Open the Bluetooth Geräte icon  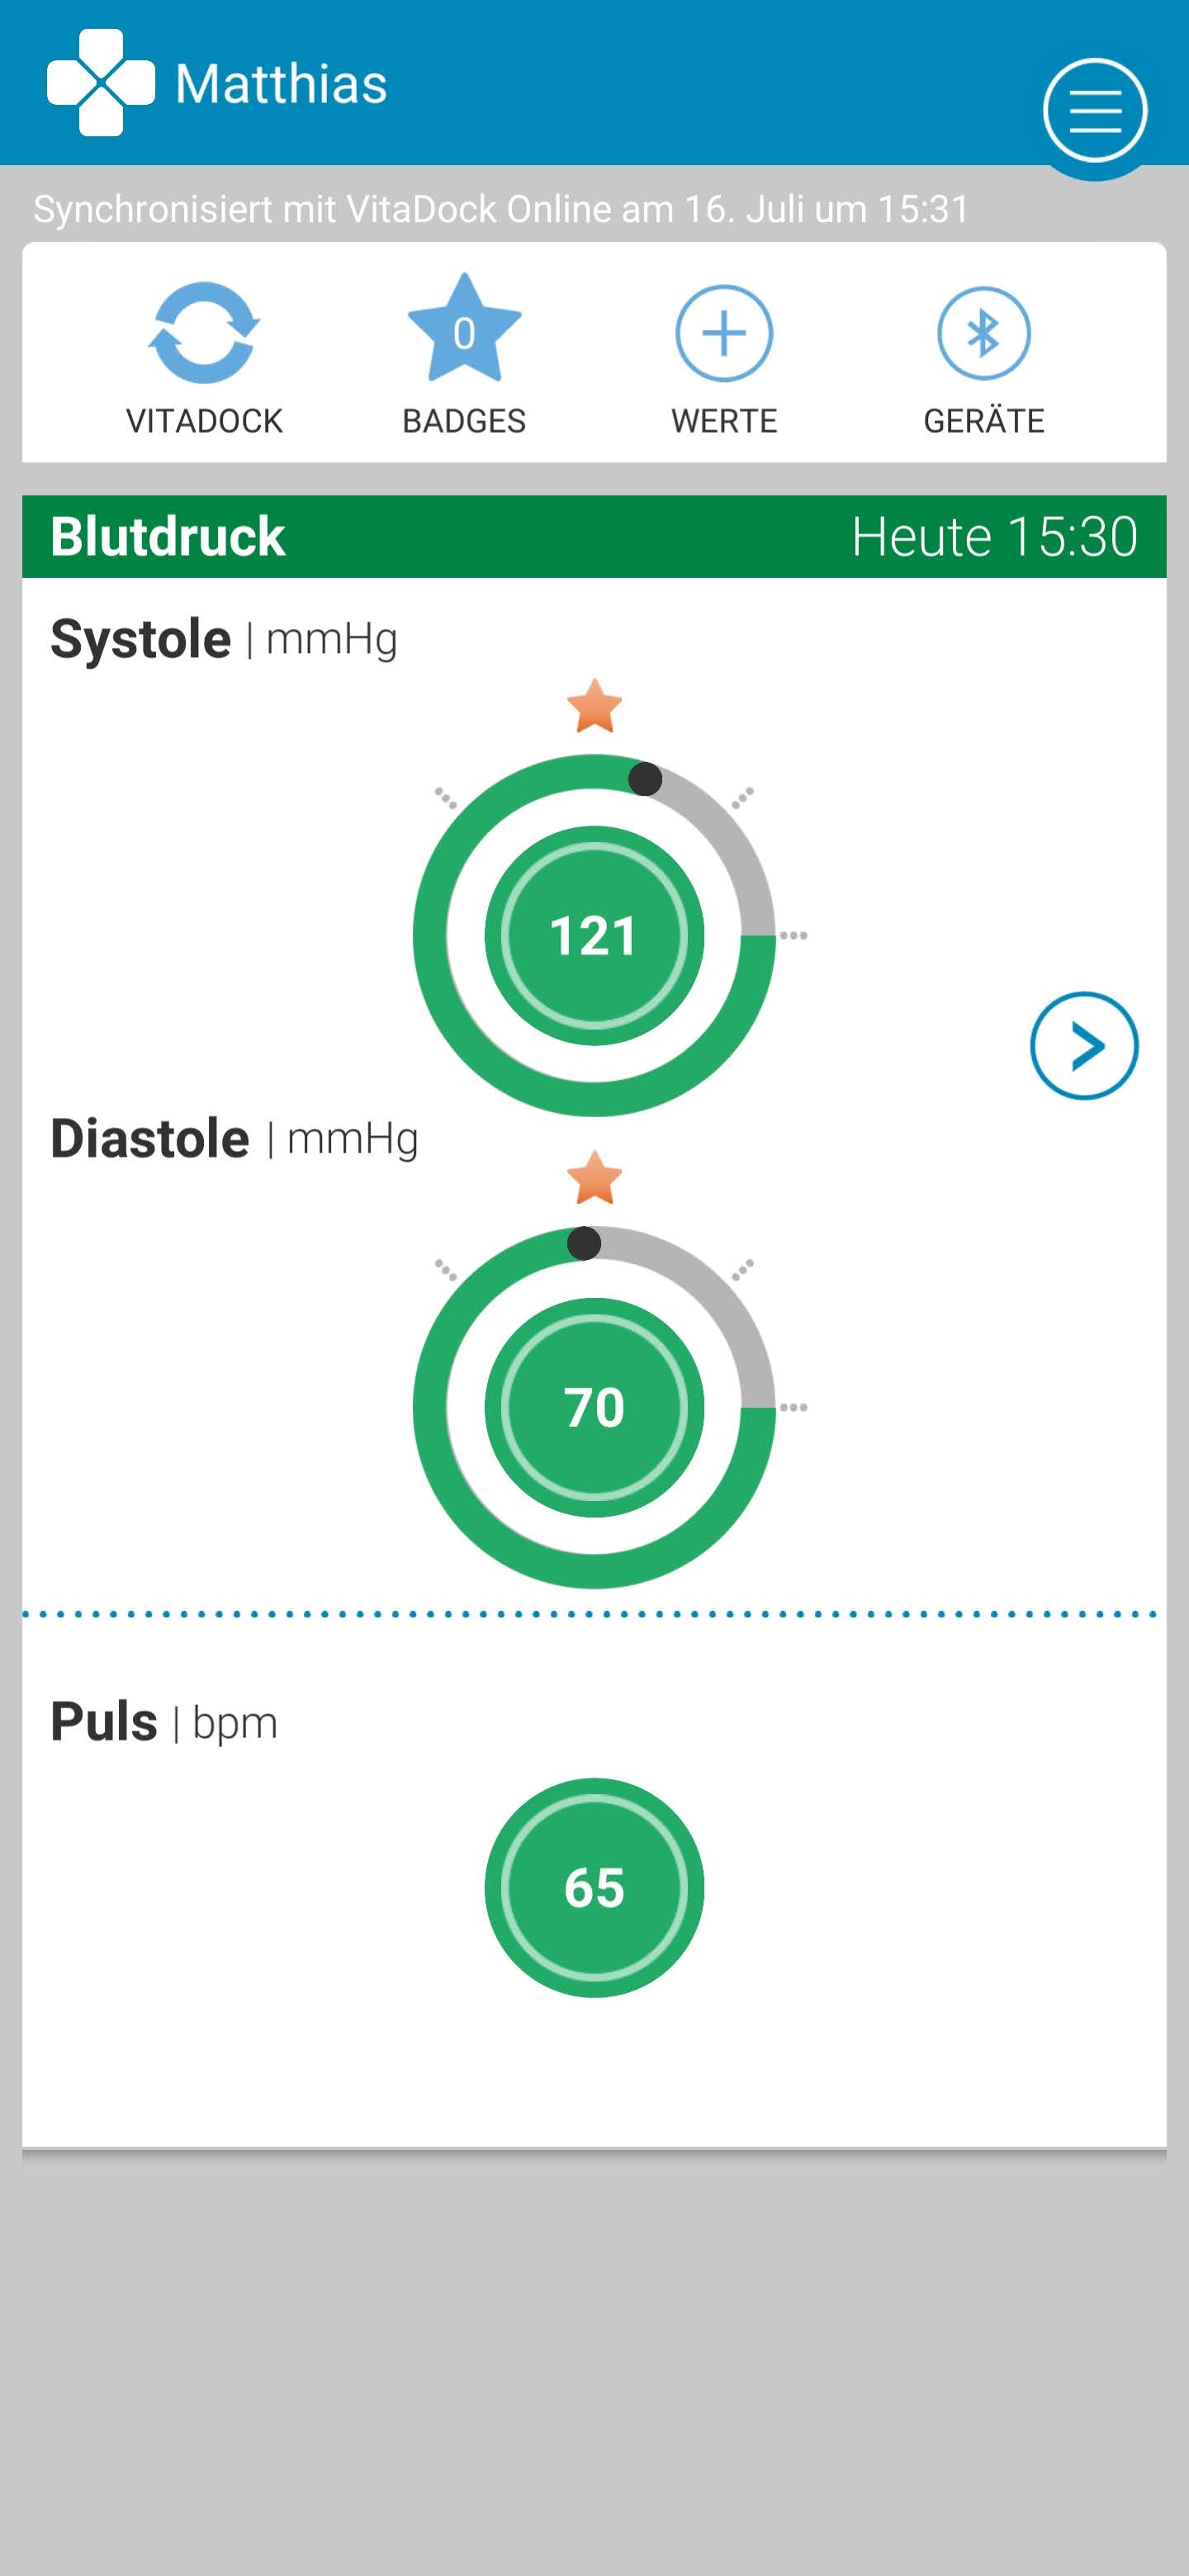983,333
